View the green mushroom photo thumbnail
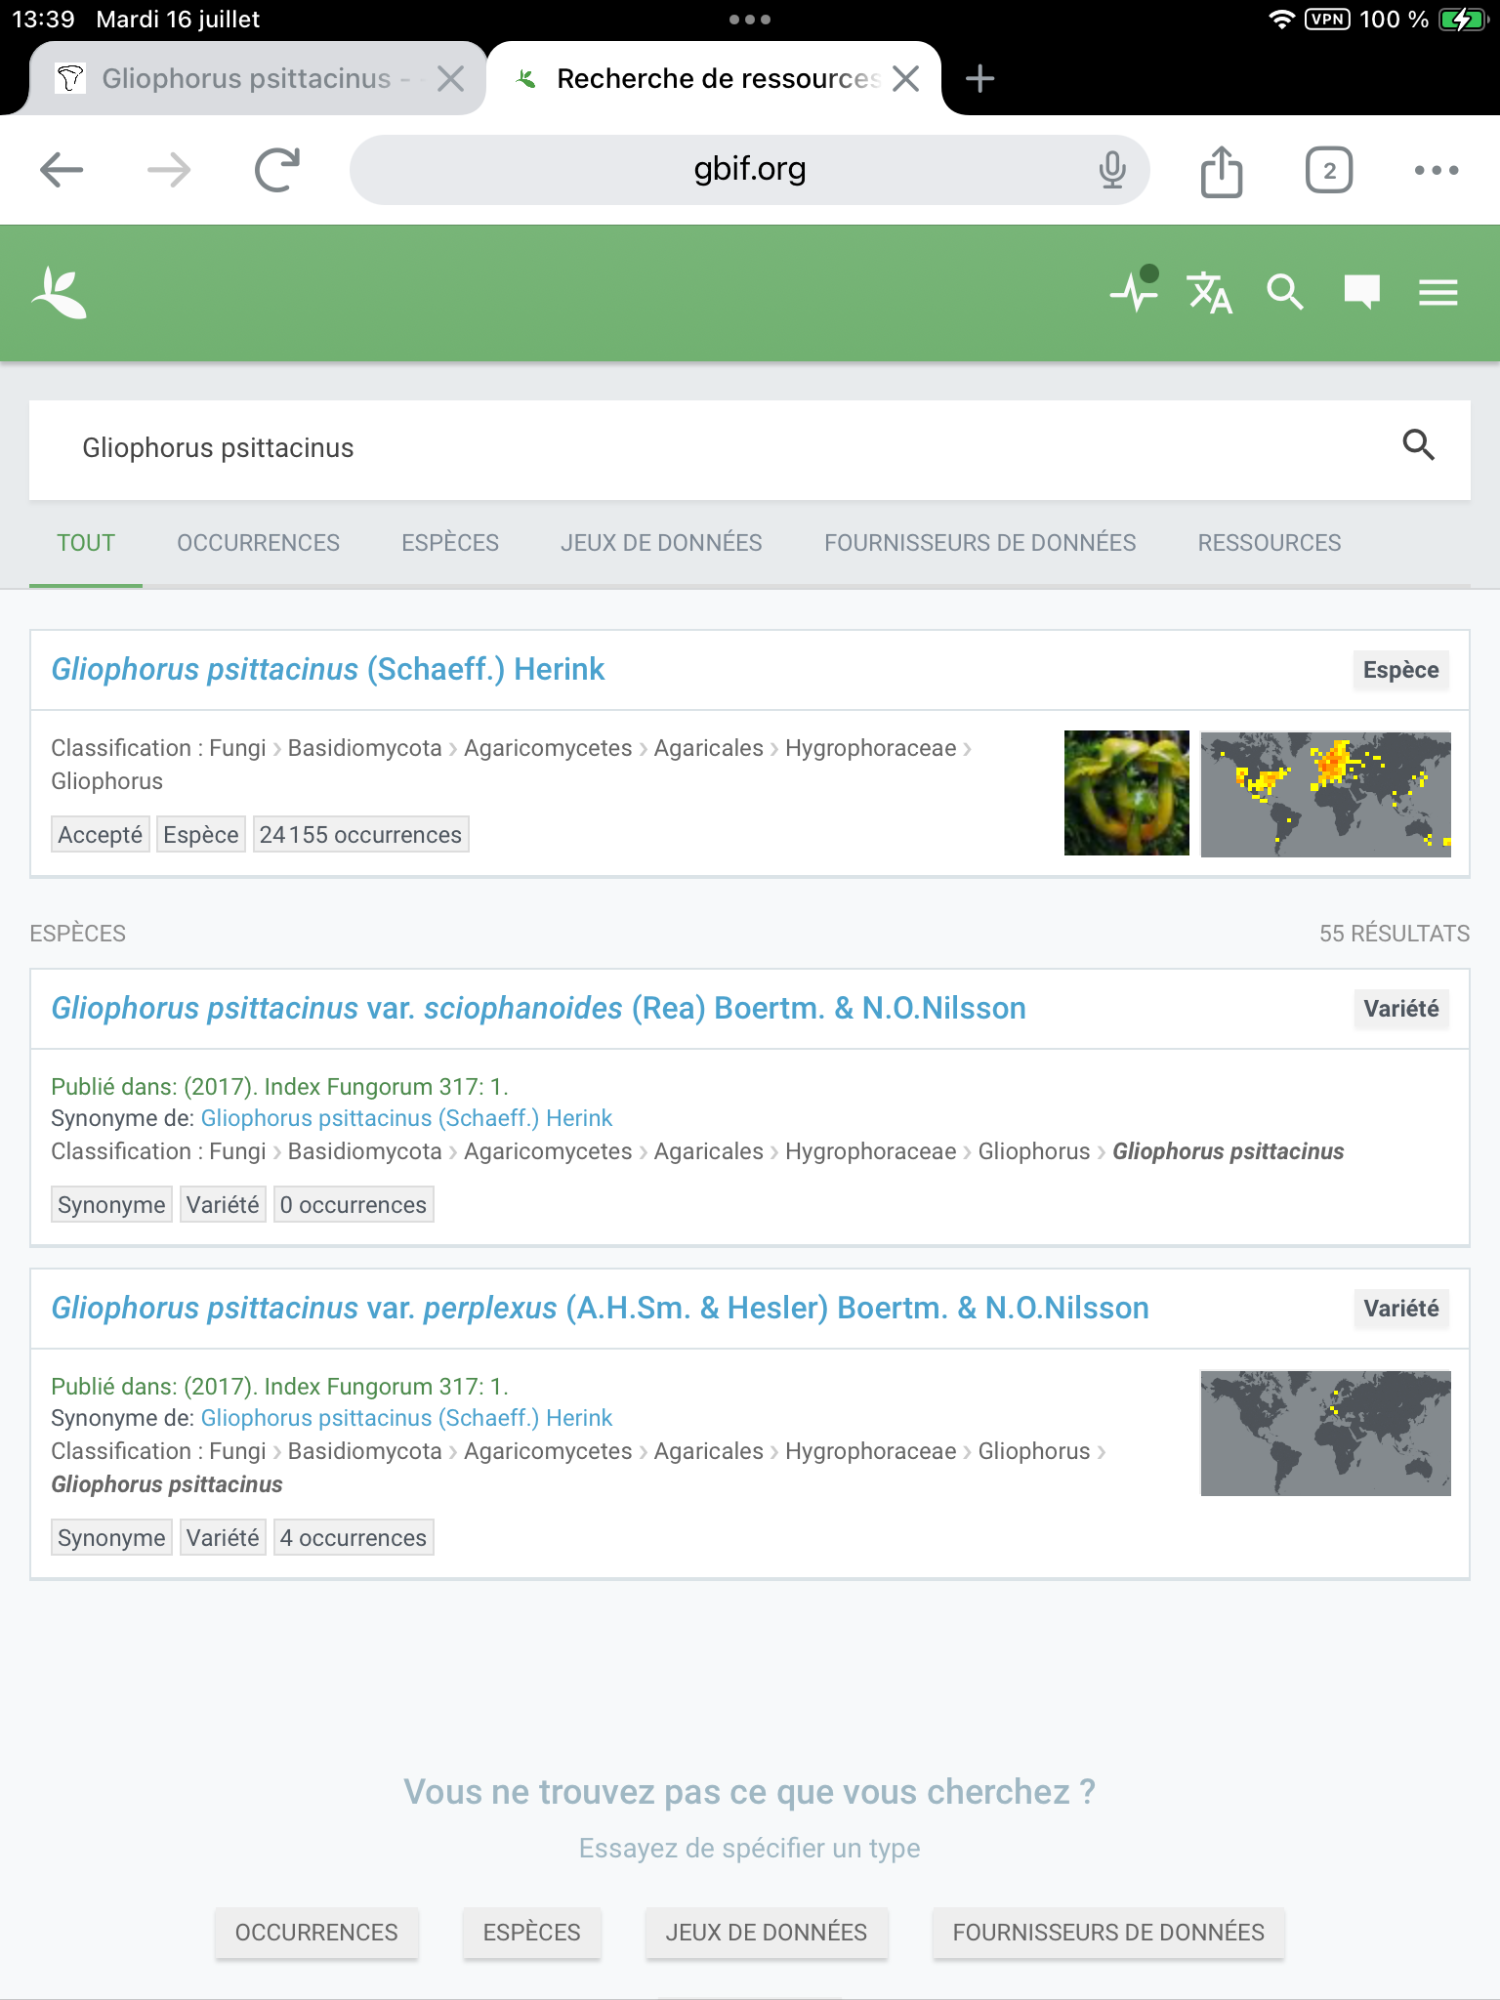The width and height of the screenshot is (1500, 2000). click(x=1126, y=793)
